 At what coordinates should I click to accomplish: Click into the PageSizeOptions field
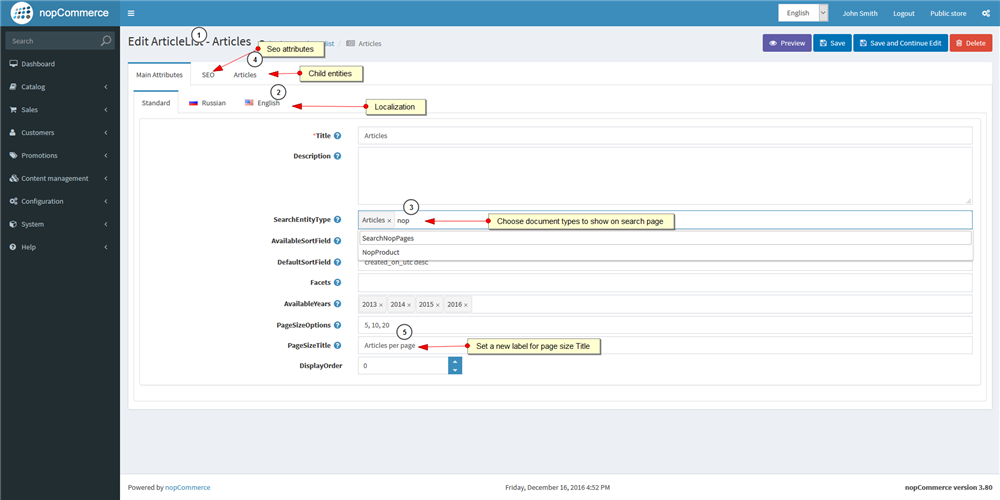pyautogui.click(x=665, y=325)
